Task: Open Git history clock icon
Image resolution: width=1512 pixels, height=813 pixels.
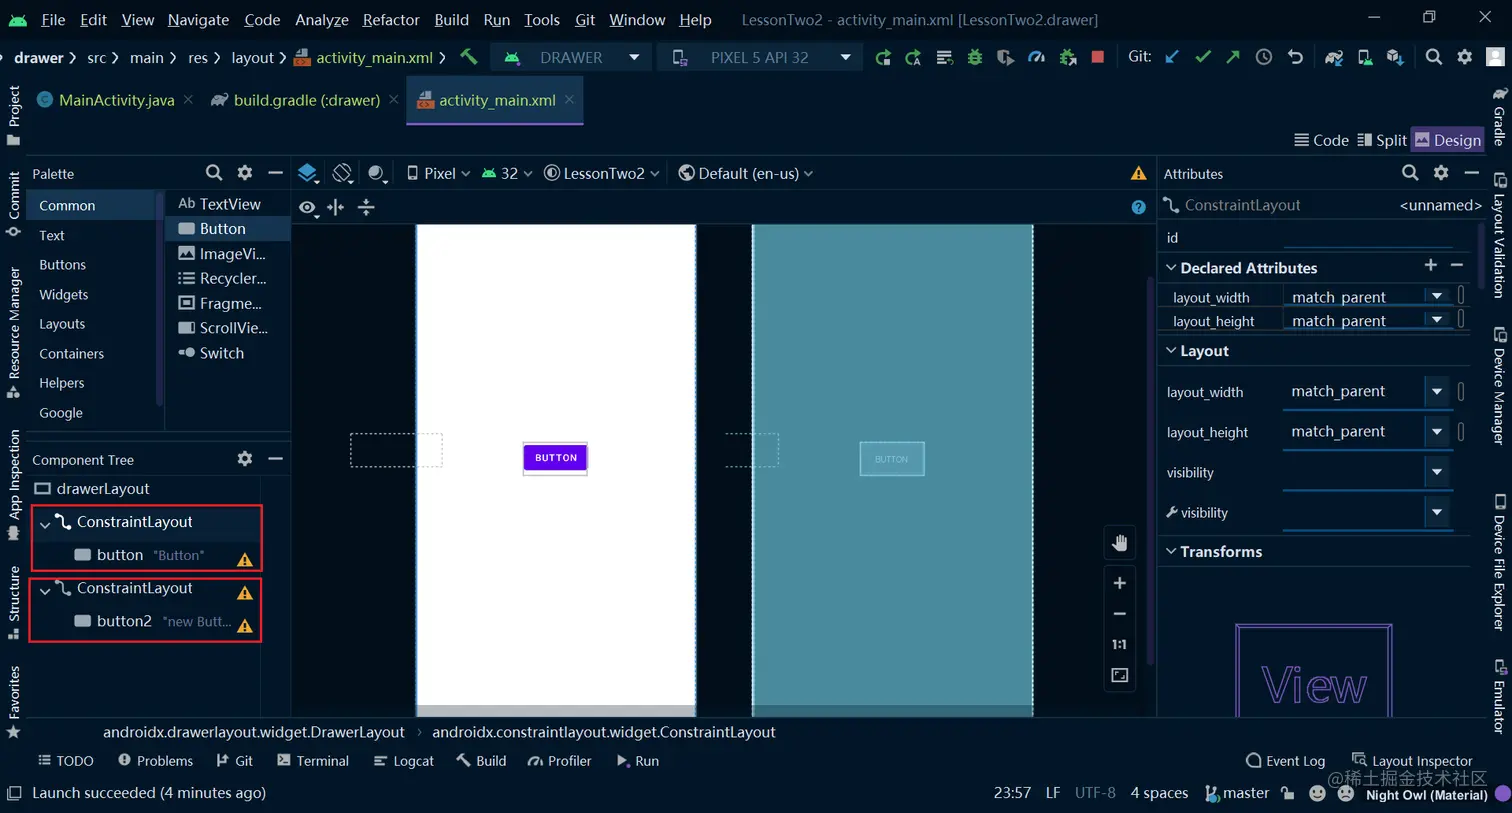Action: [x=1264, y=57]
